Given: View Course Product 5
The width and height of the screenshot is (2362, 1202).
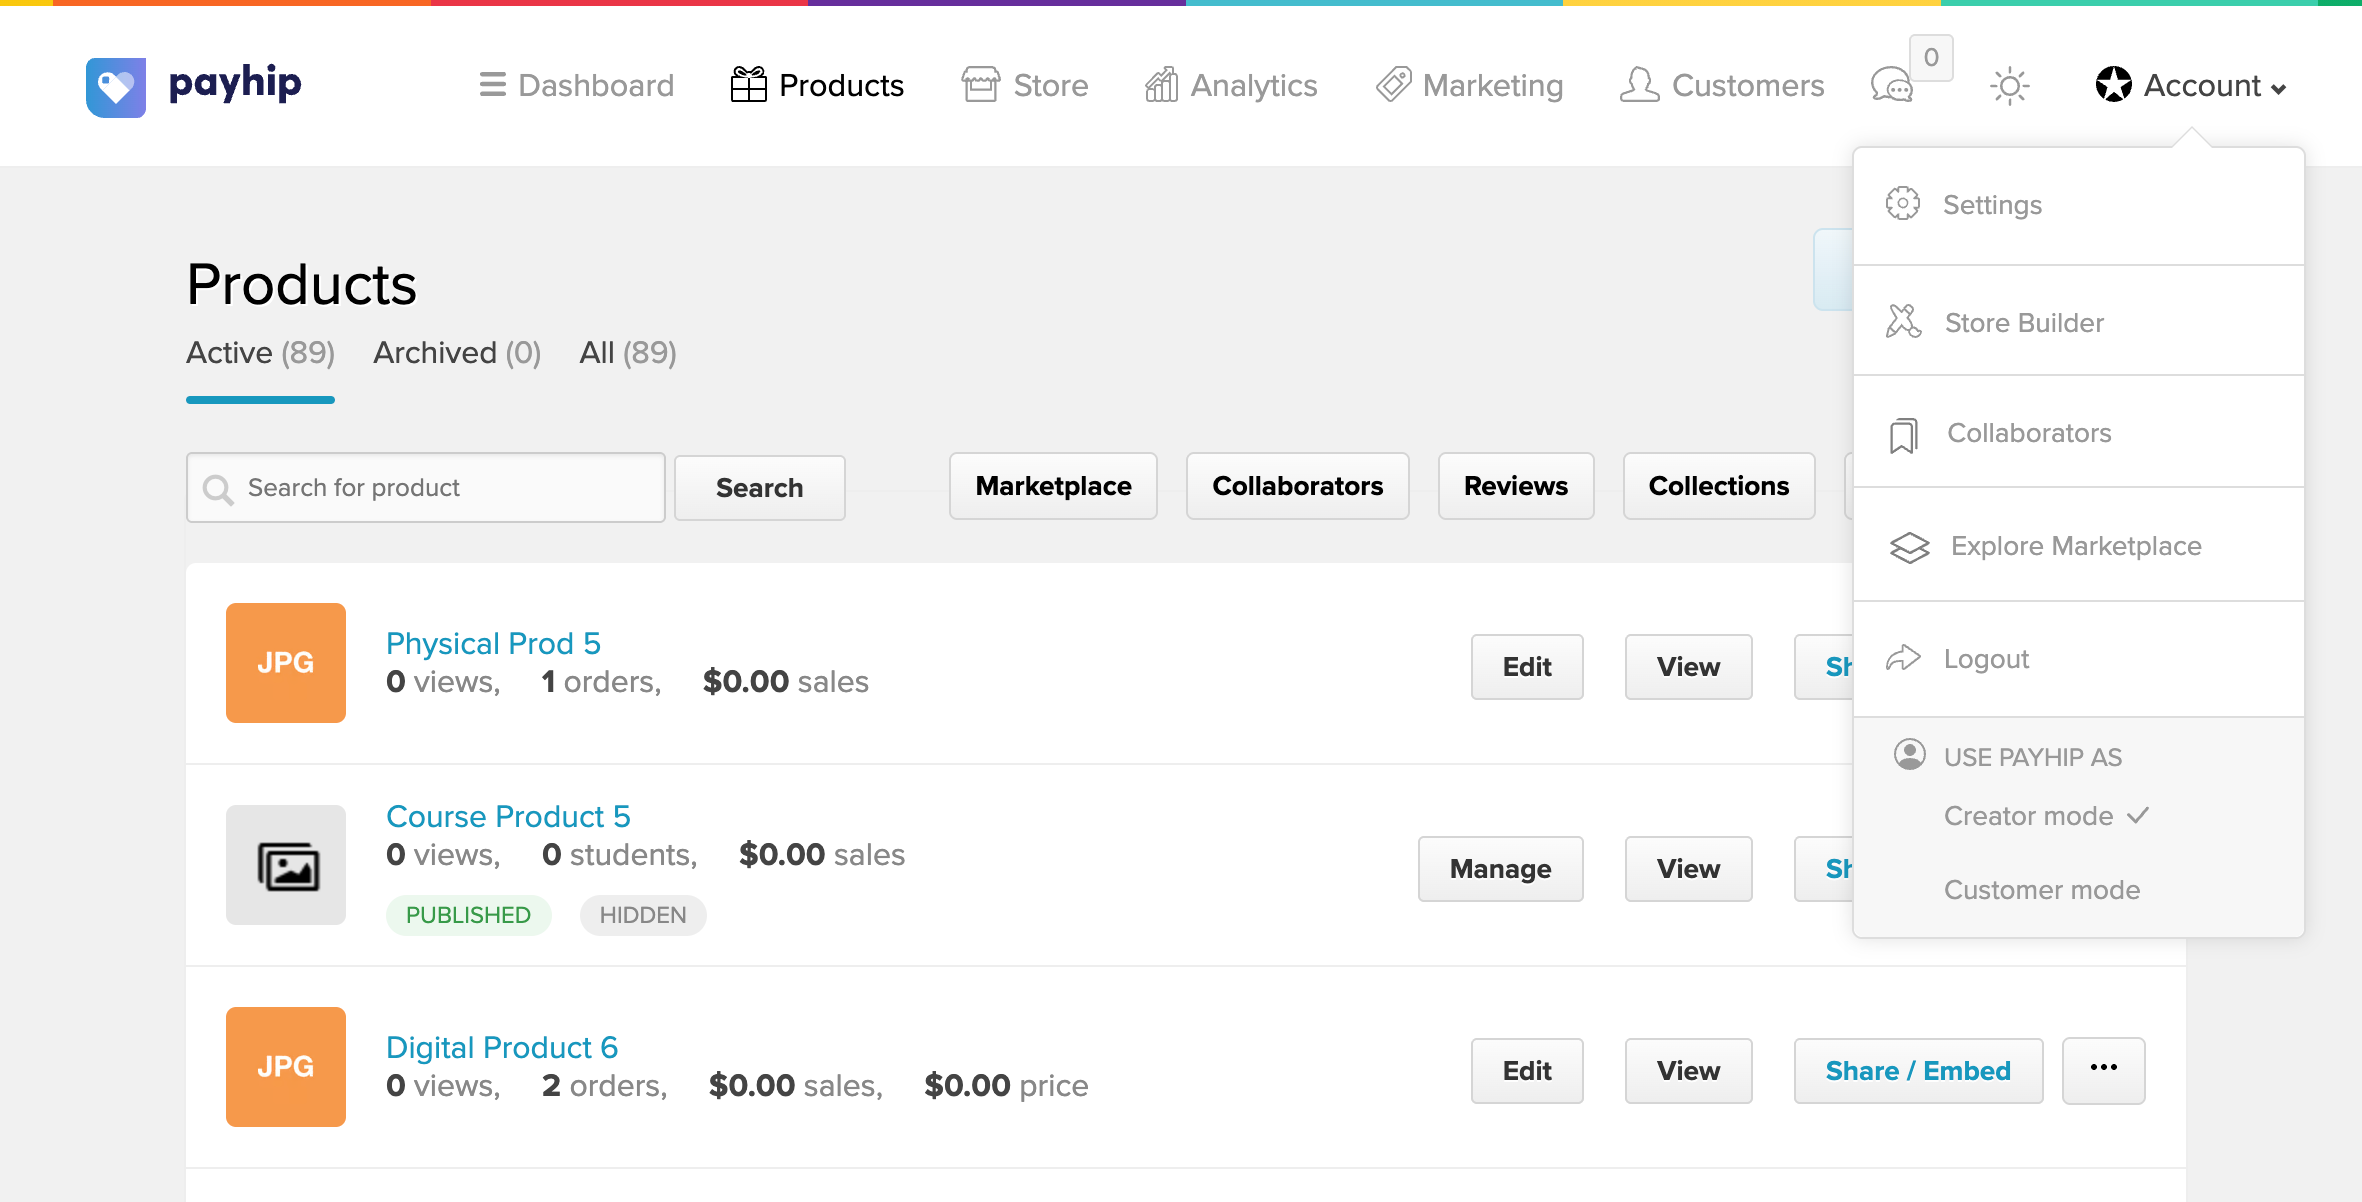Looking at the screenshot, I should click(1689, 869).
